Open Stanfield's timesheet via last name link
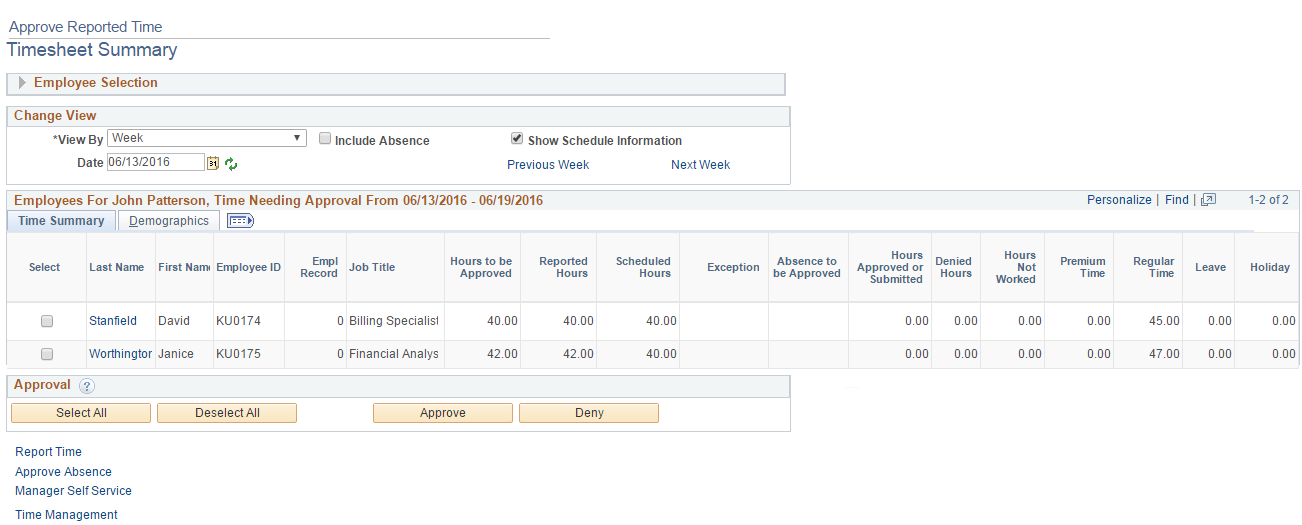1302x525 pixels. pos(115,322)
